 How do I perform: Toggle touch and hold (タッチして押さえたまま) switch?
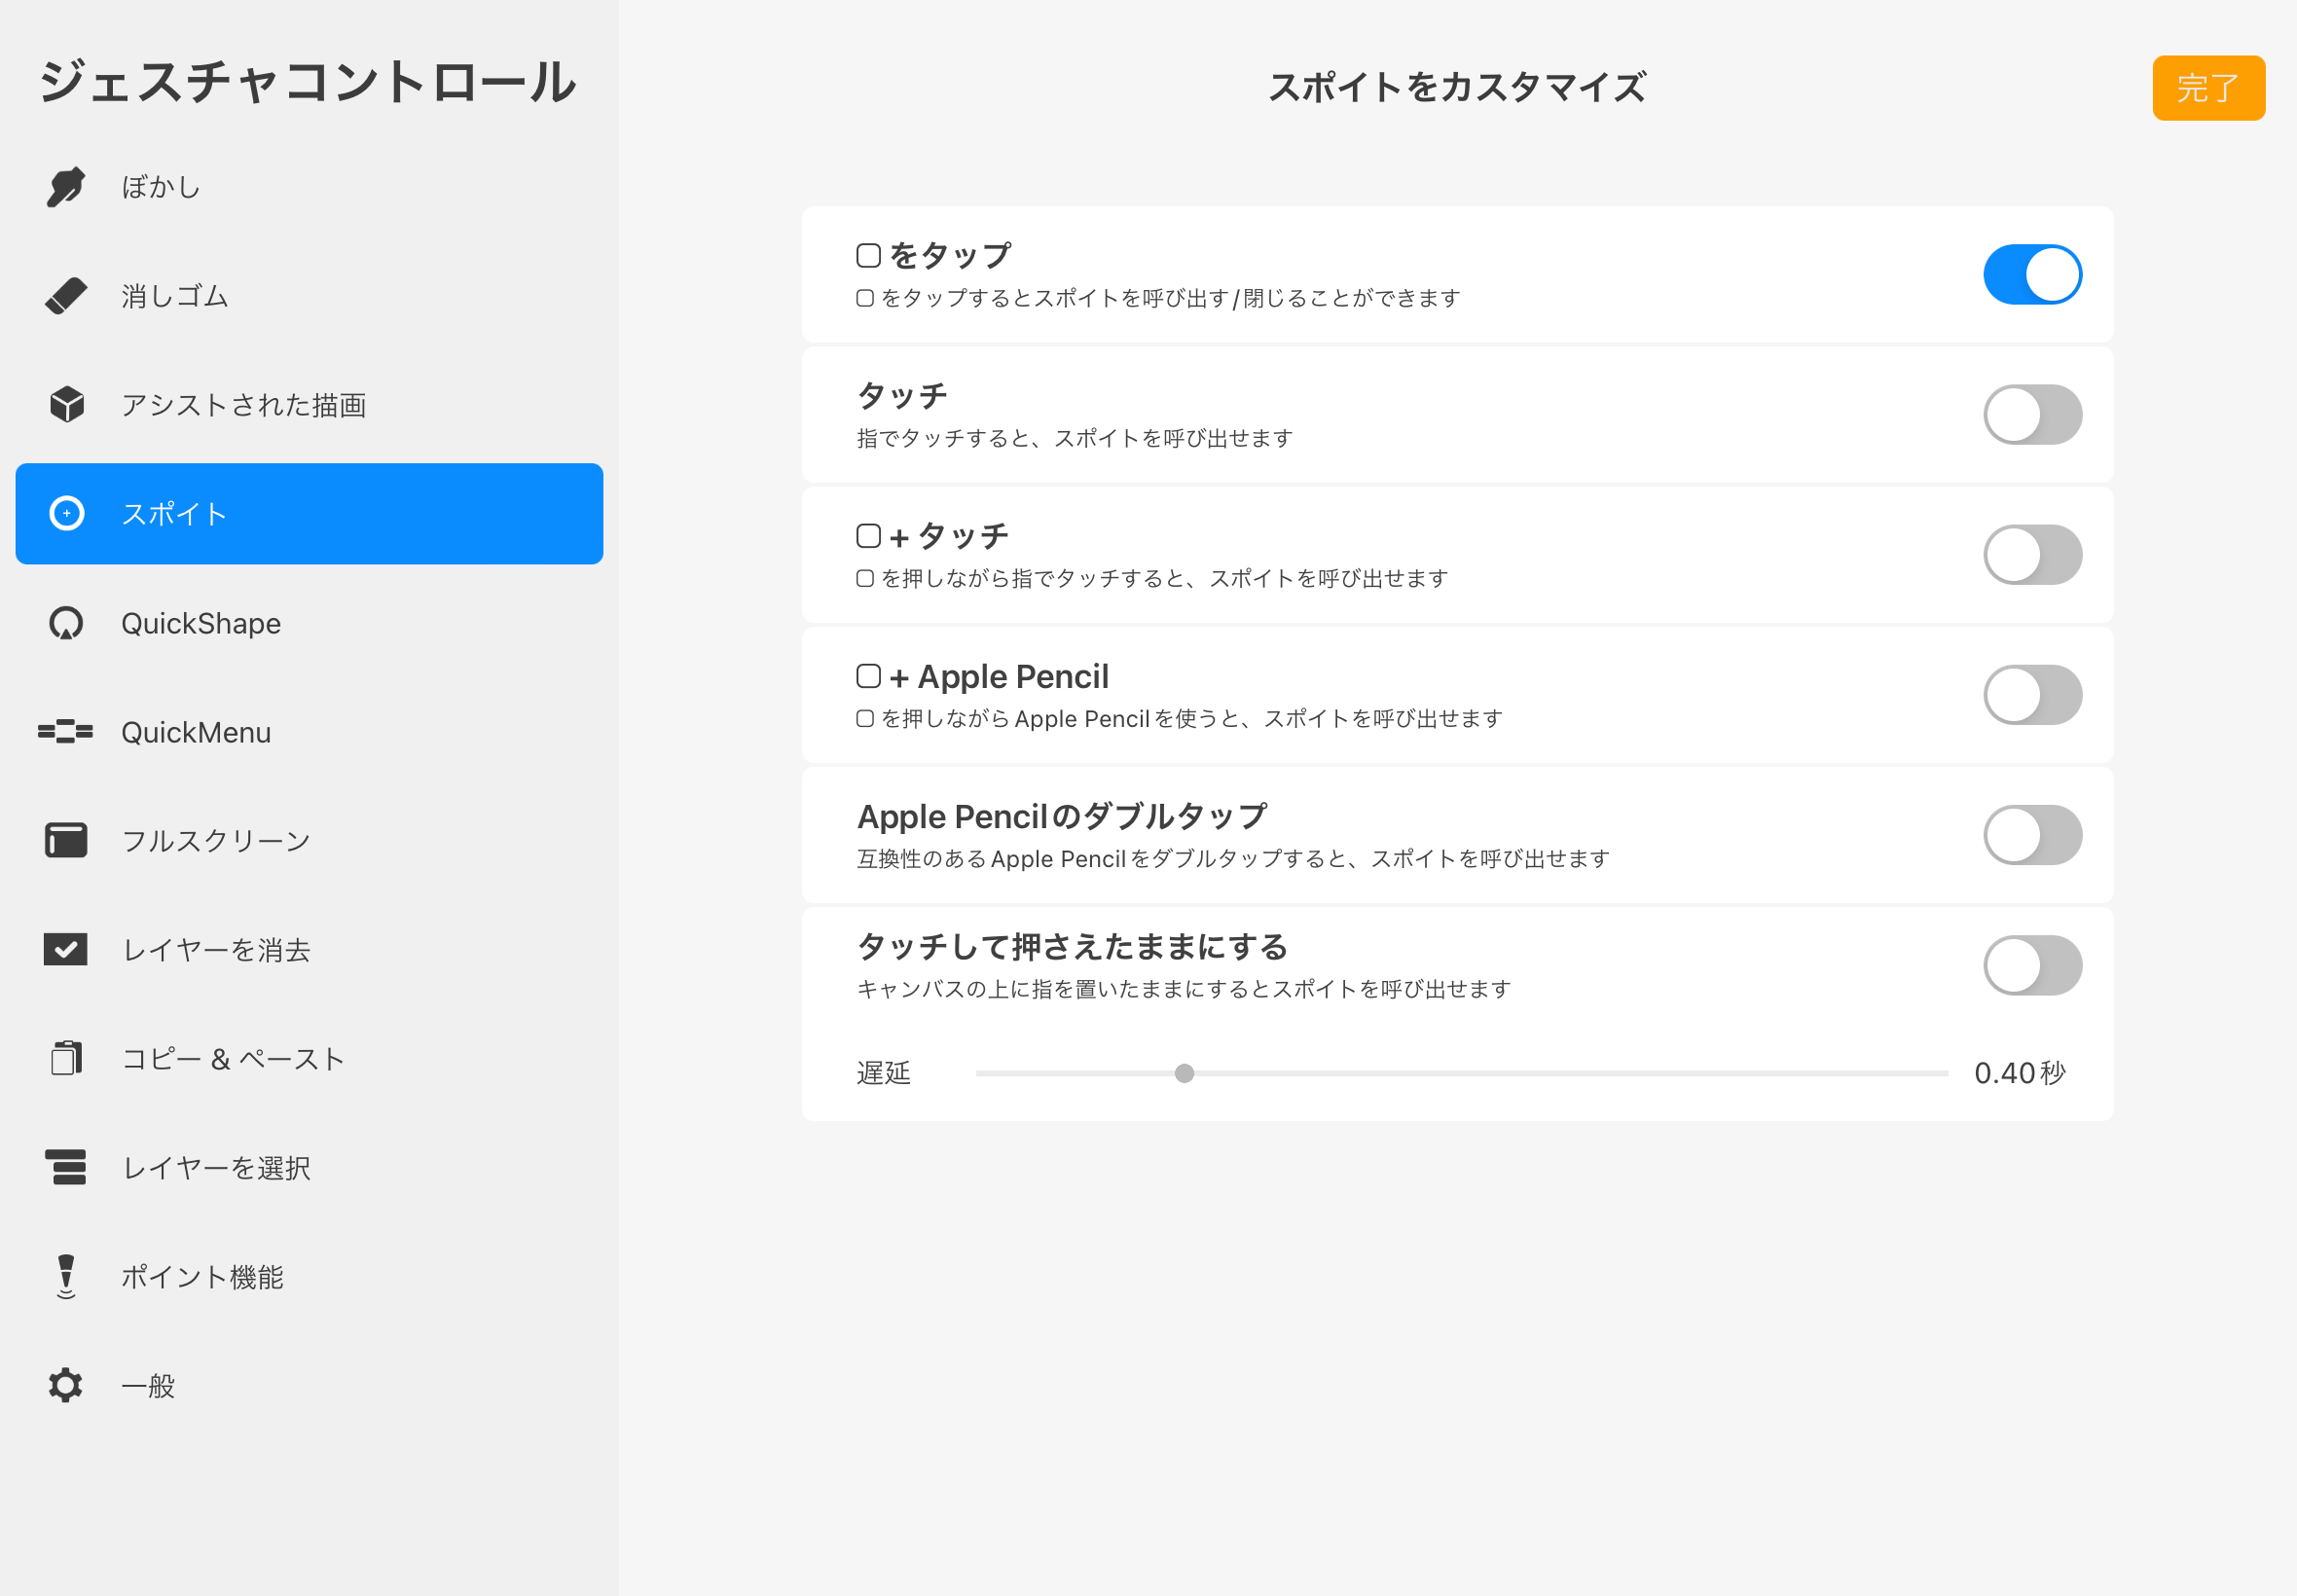pos(2032,965)
